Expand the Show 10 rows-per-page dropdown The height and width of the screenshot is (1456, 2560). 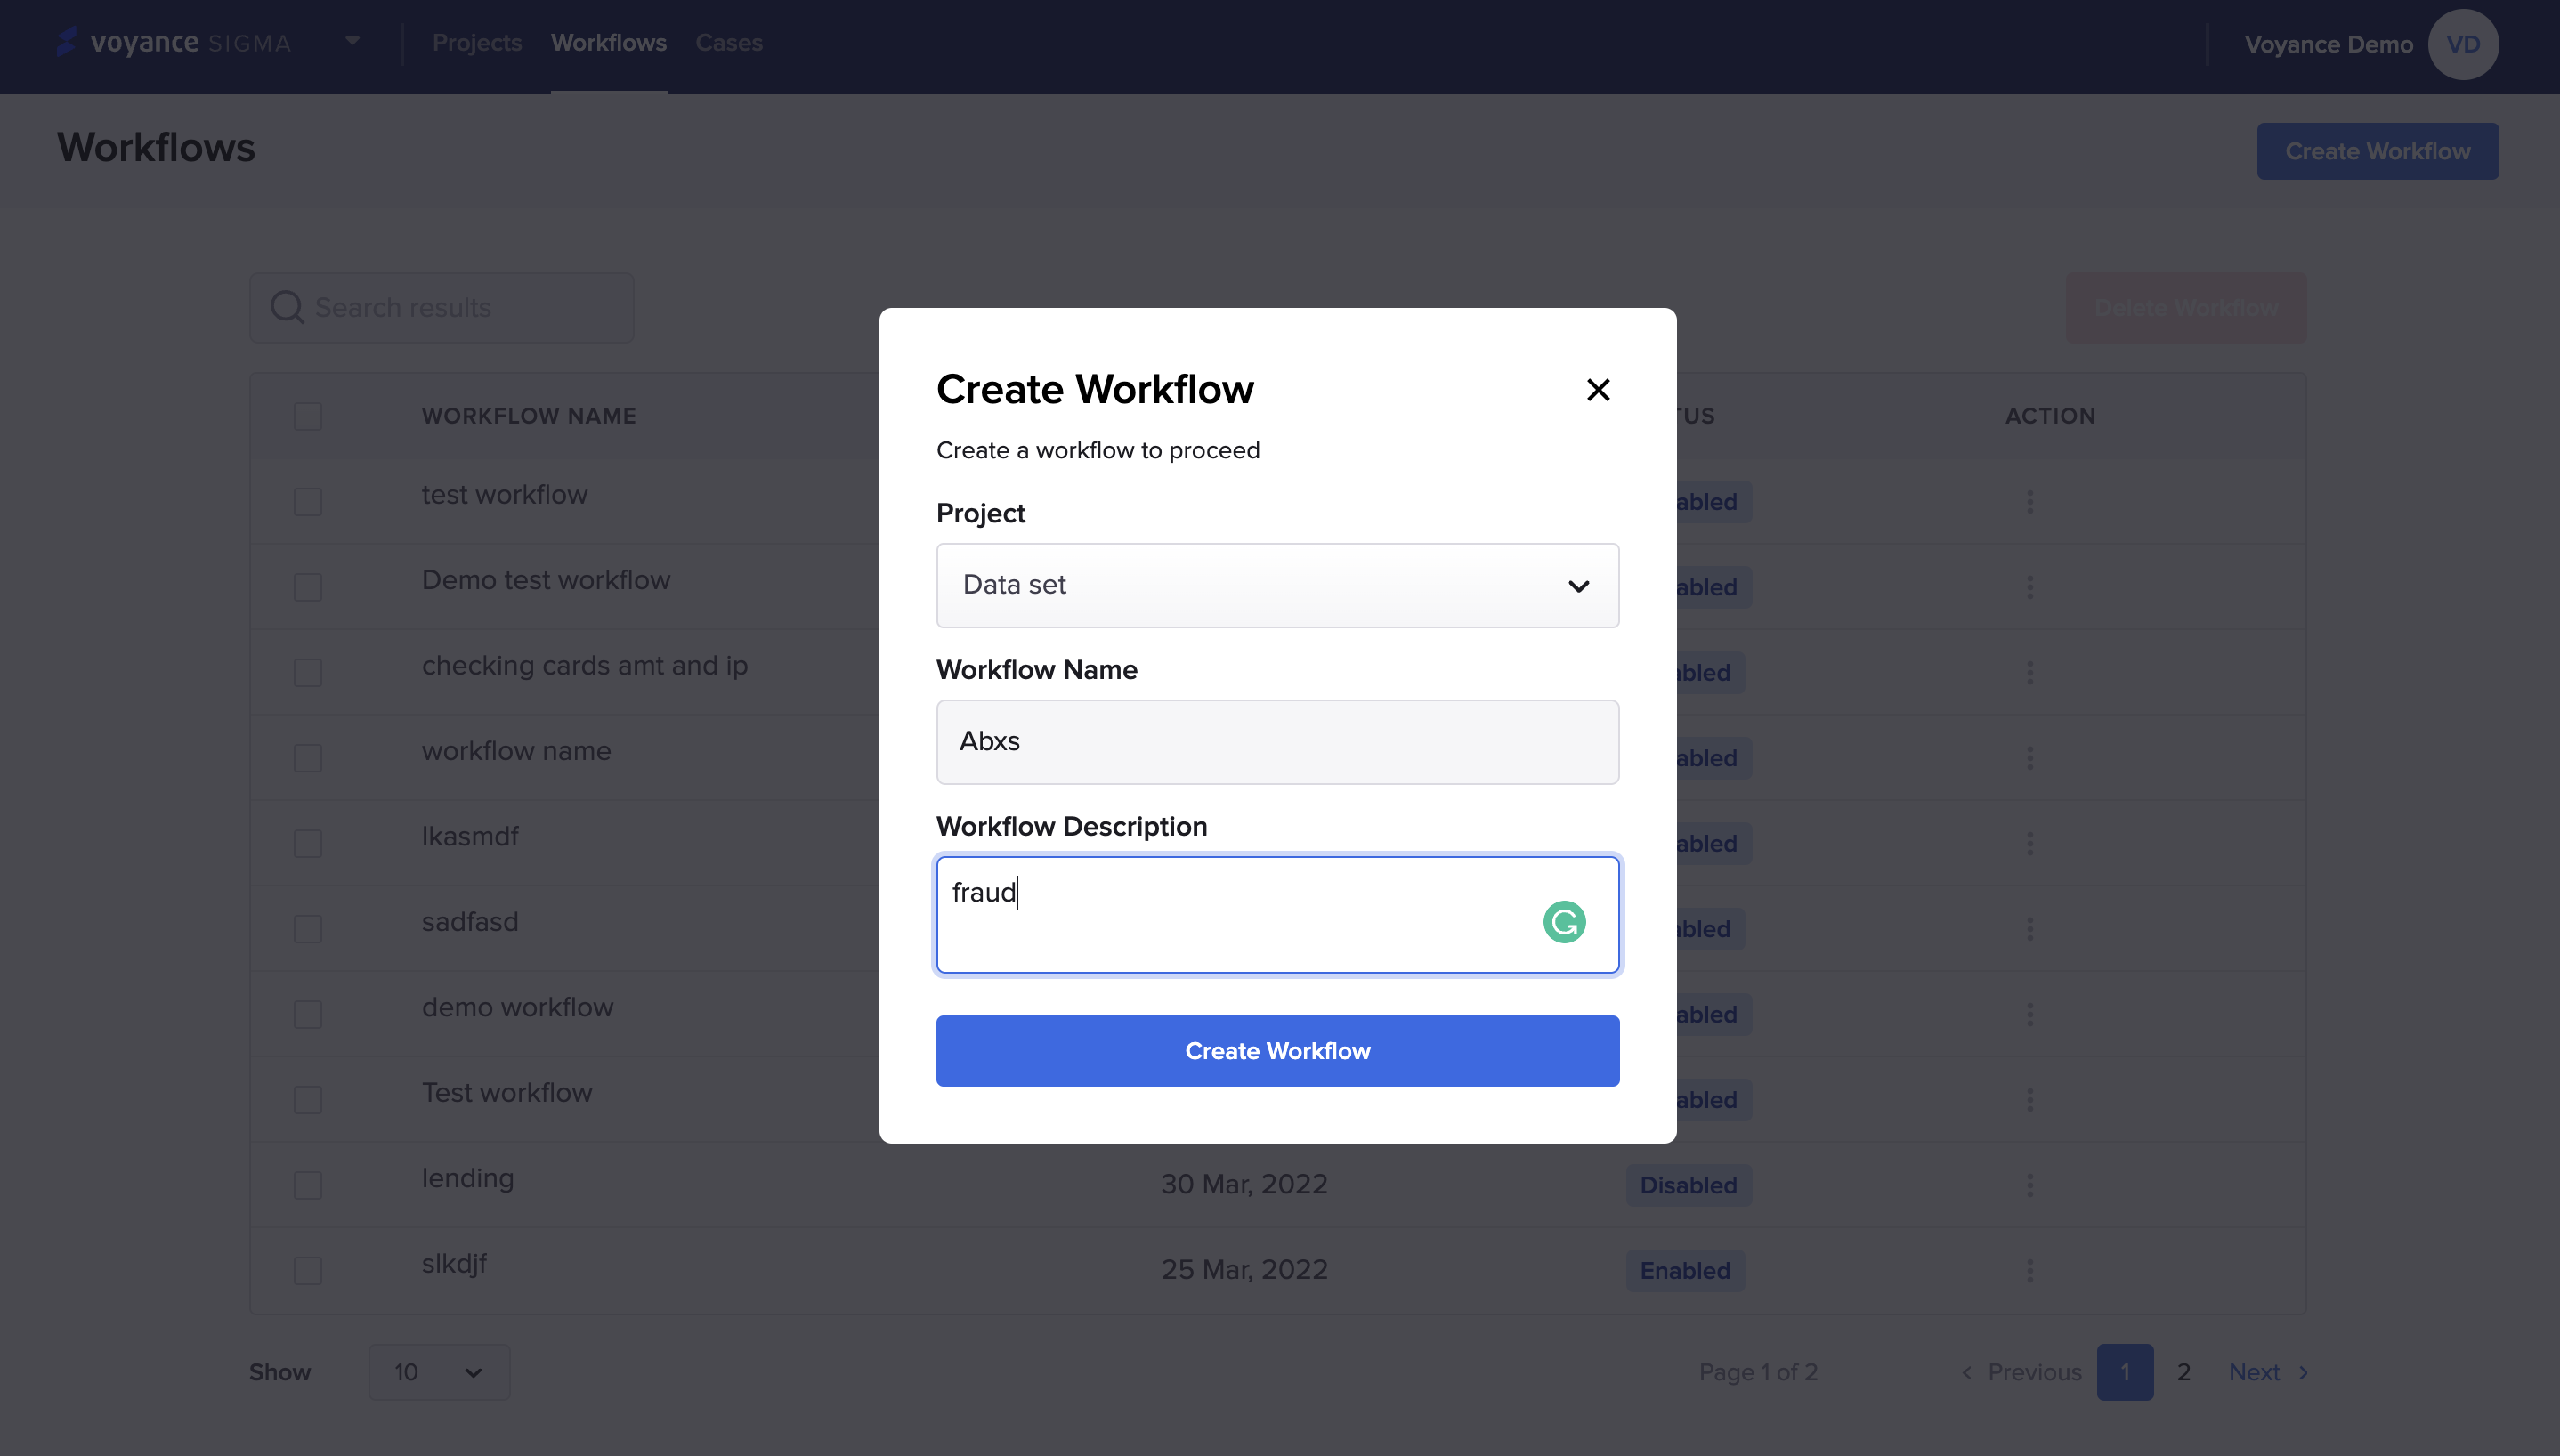click(439, 1373)
